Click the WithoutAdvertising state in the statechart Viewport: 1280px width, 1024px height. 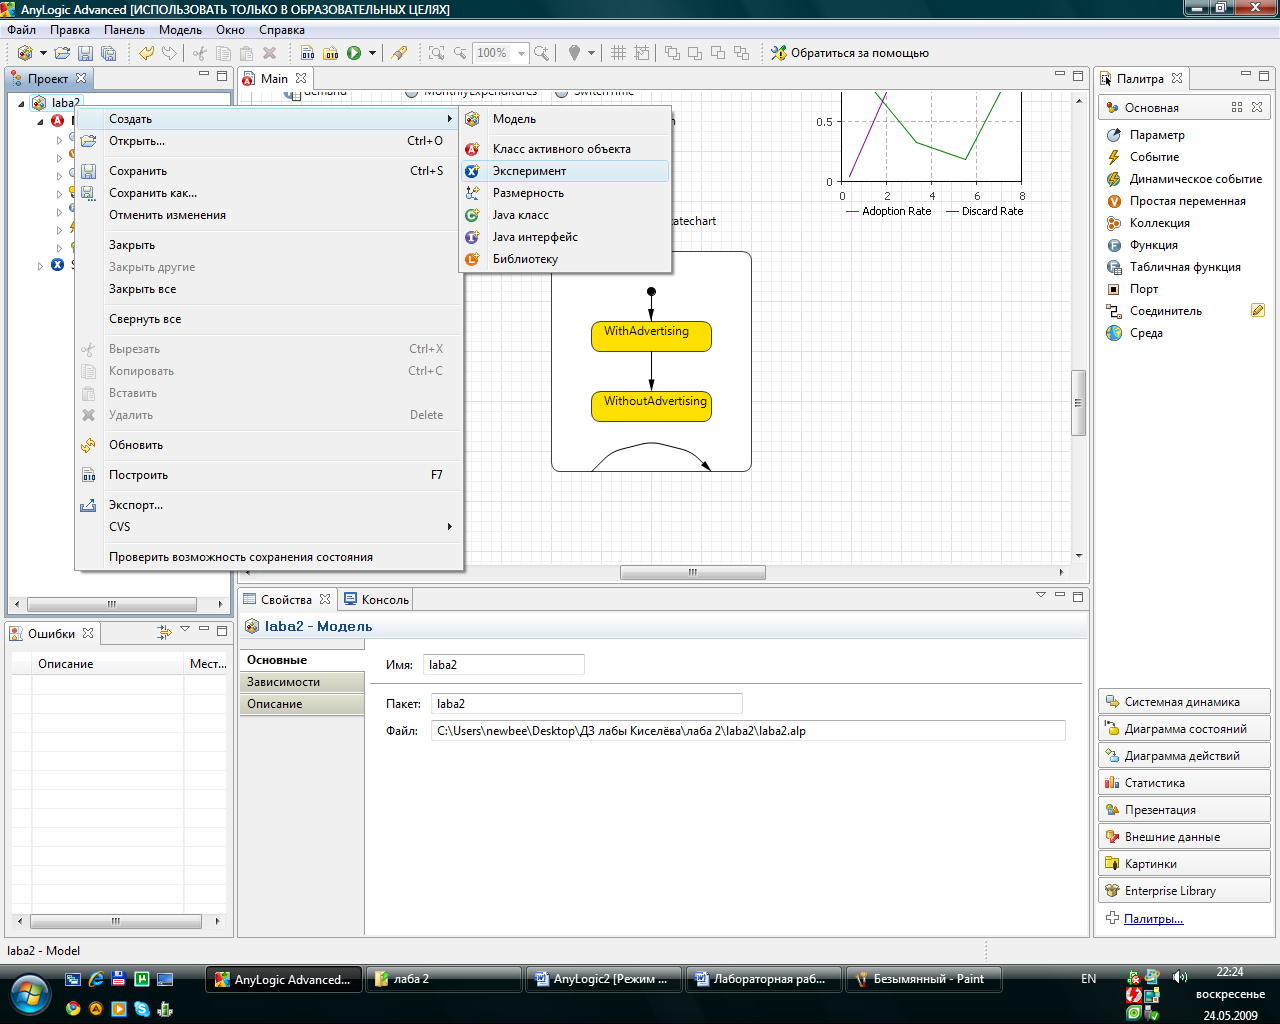[x=651, y=406]
